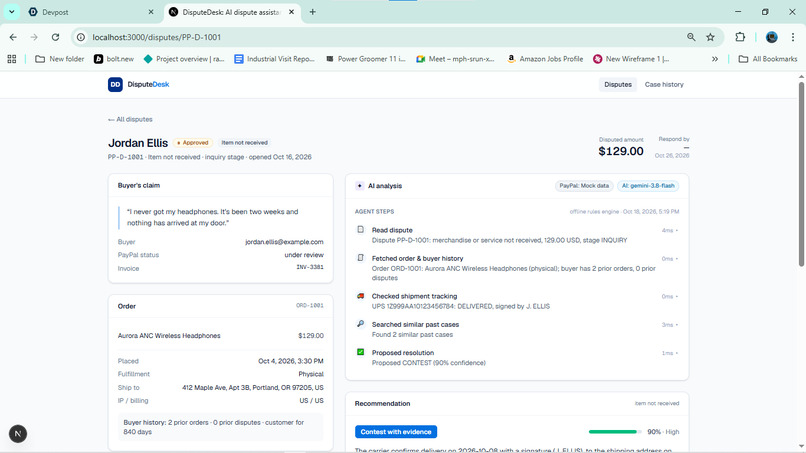Click the Proposed resolution green check icon
The height and width of the screenshot is (453, 806).
pos(360,352)
